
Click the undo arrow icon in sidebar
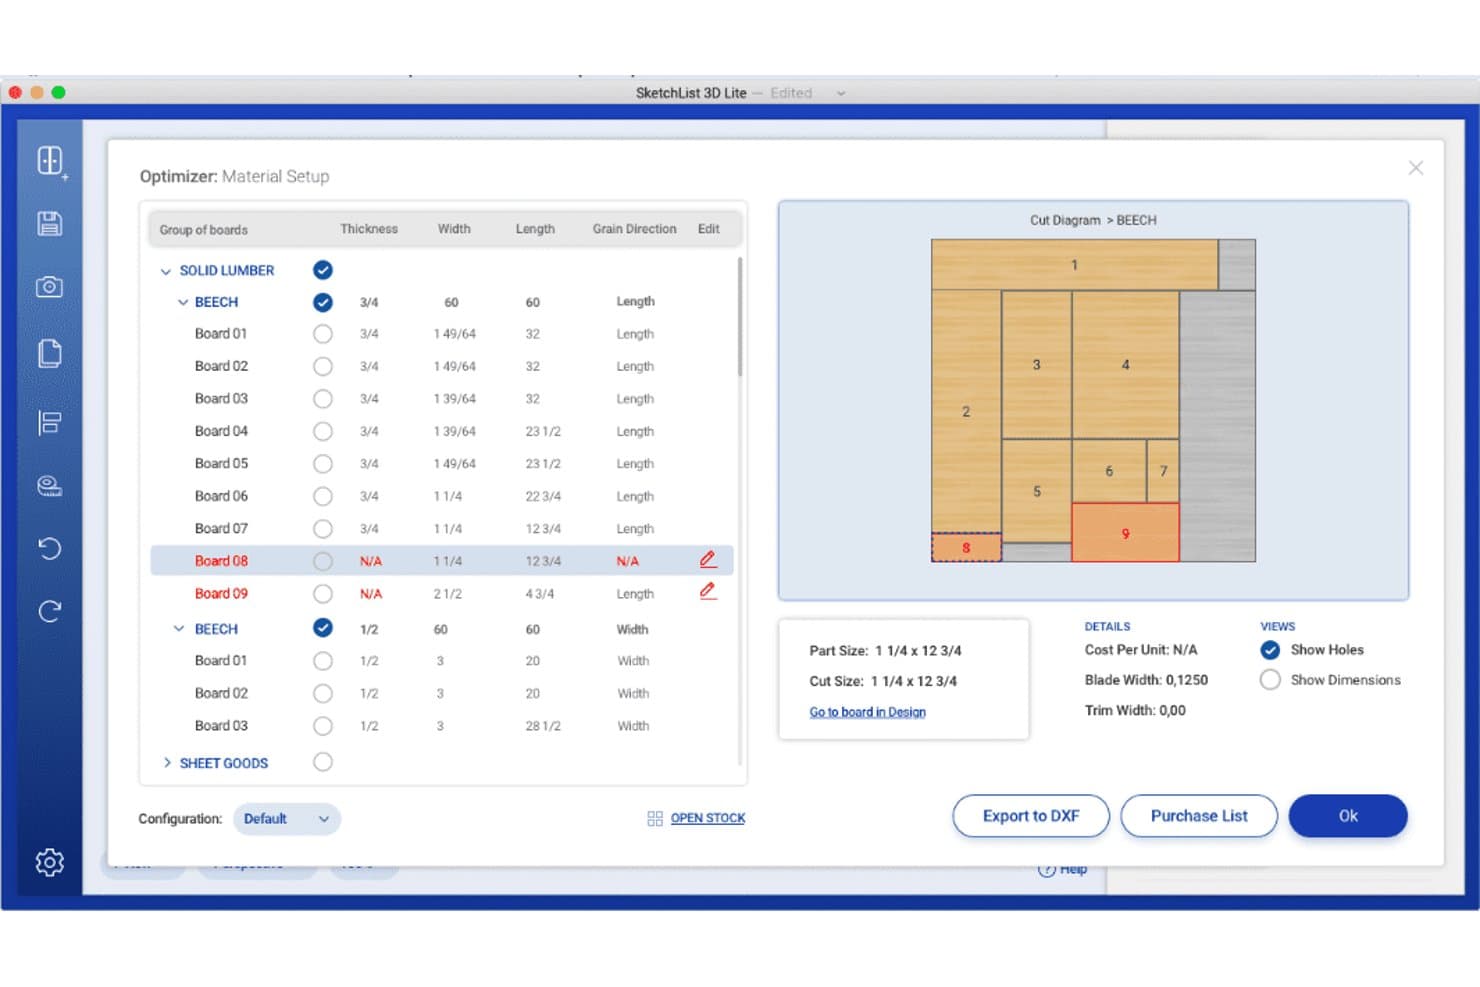click(50, 548)
